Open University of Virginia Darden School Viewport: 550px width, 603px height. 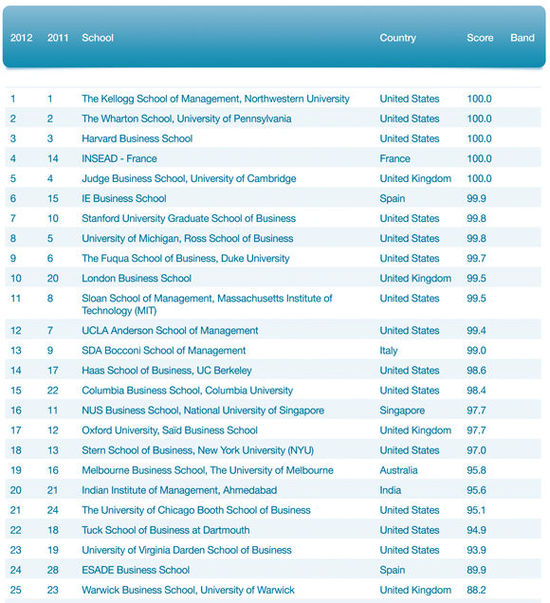click(x=187, y=550)
